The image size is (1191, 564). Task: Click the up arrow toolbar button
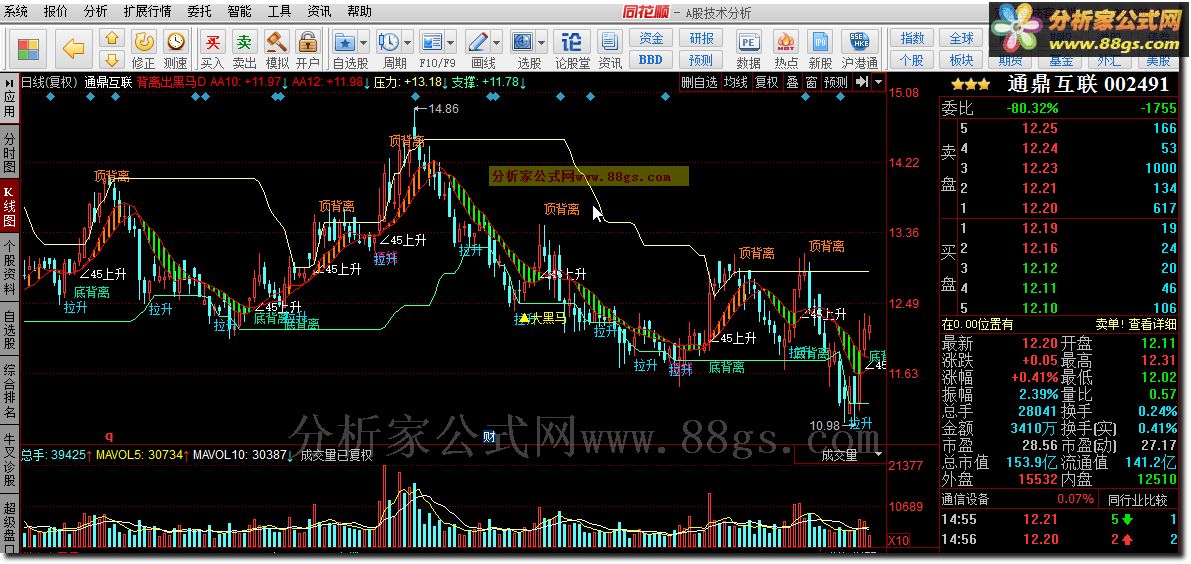(112, 38)
